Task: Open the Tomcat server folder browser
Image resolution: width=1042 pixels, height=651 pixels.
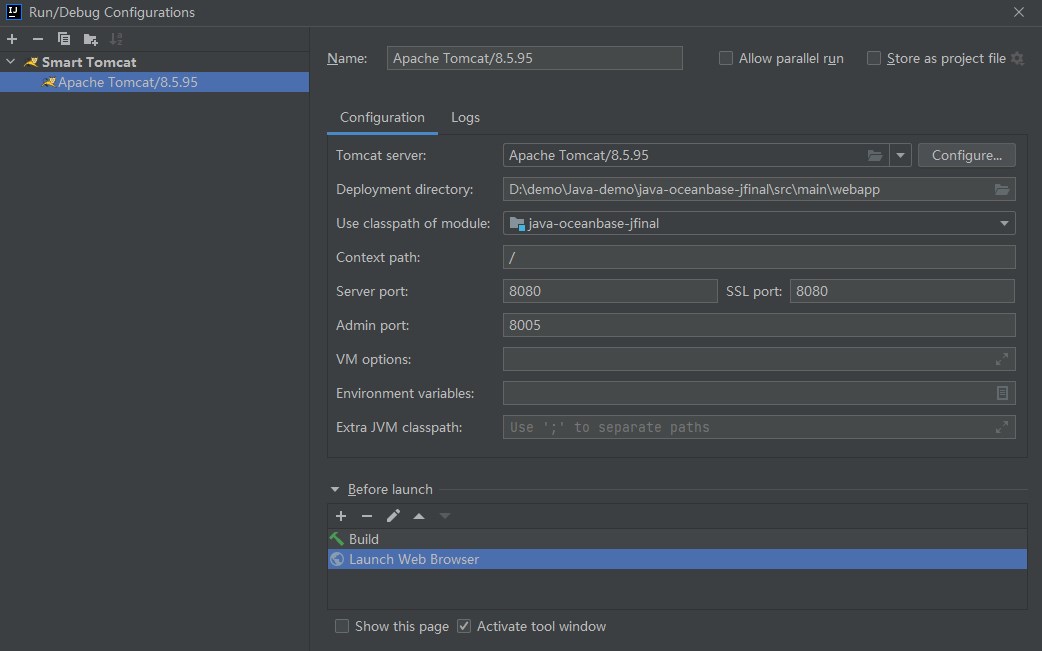Action: 875,155
